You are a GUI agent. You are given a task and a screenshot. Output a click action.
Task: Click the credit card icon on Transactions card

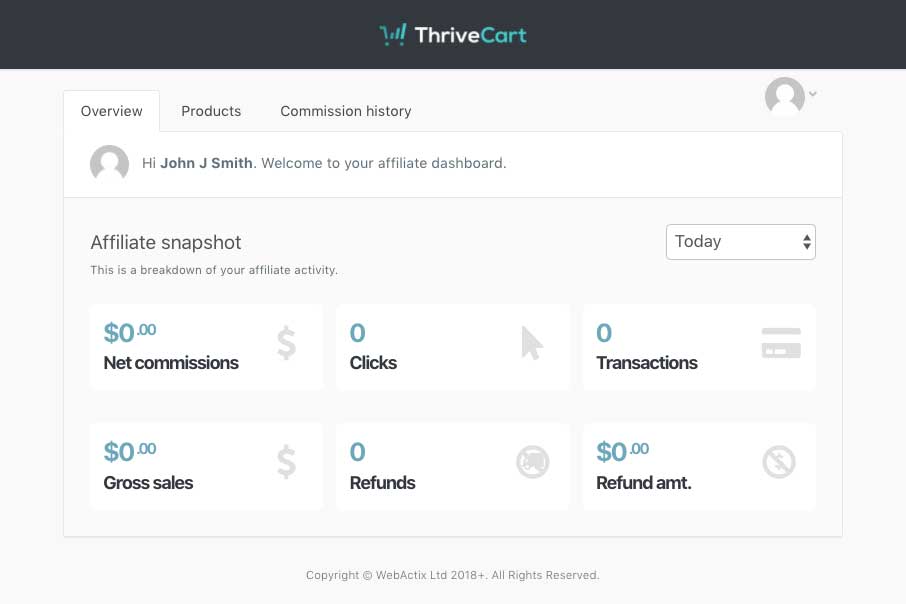click(780, 342)
